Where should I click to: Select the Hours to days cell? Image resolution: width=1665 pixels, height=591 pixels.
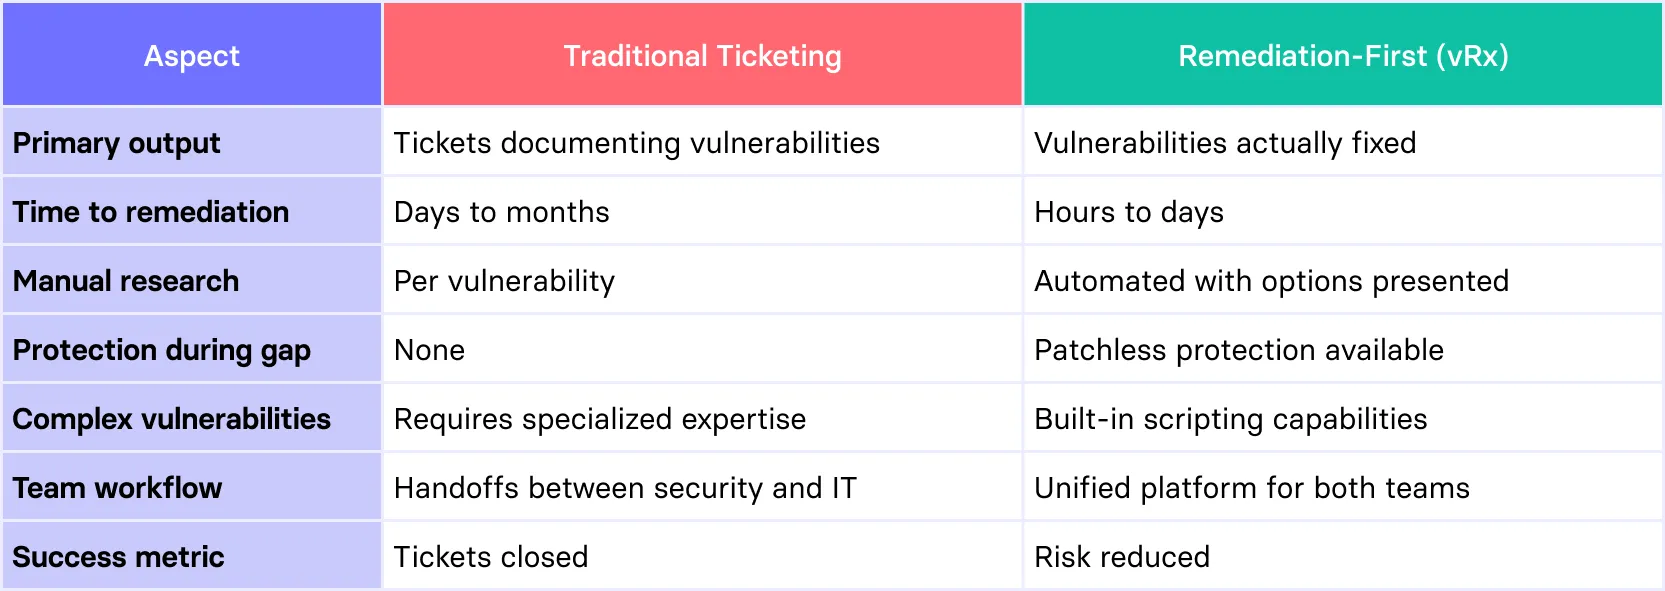pyautogui.click(x=1343, y=211)
